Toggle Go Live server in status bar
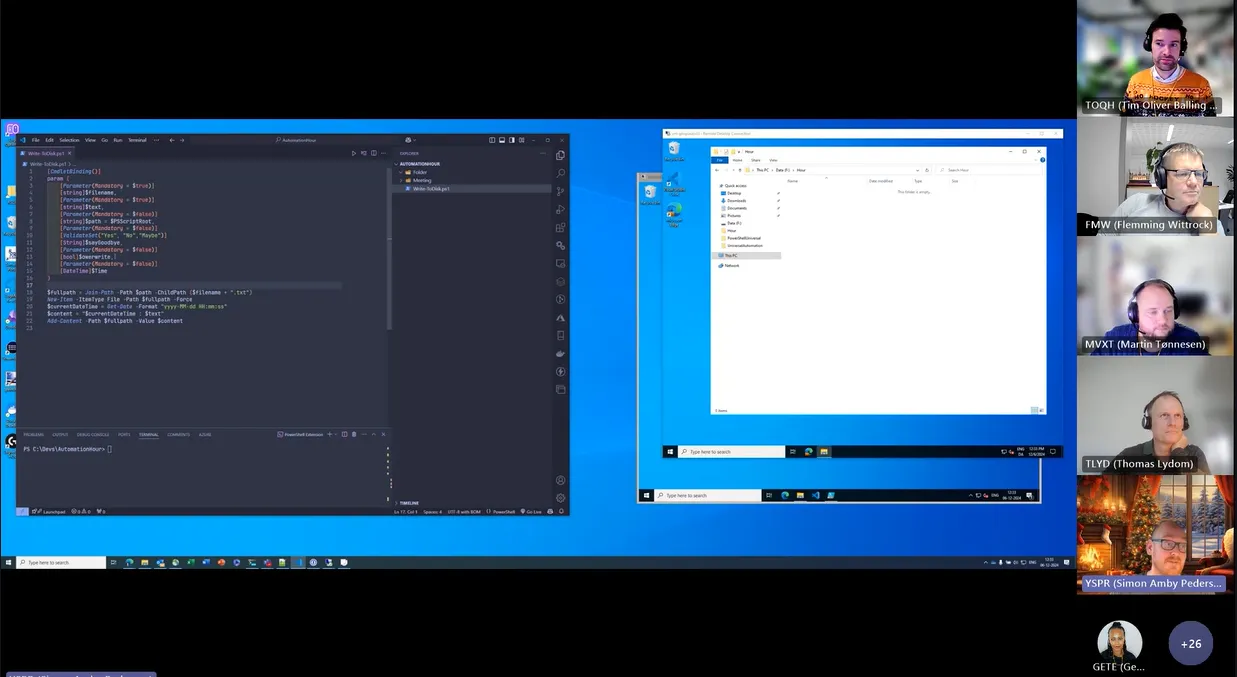The image size is (1237, 677). [533, 511]
